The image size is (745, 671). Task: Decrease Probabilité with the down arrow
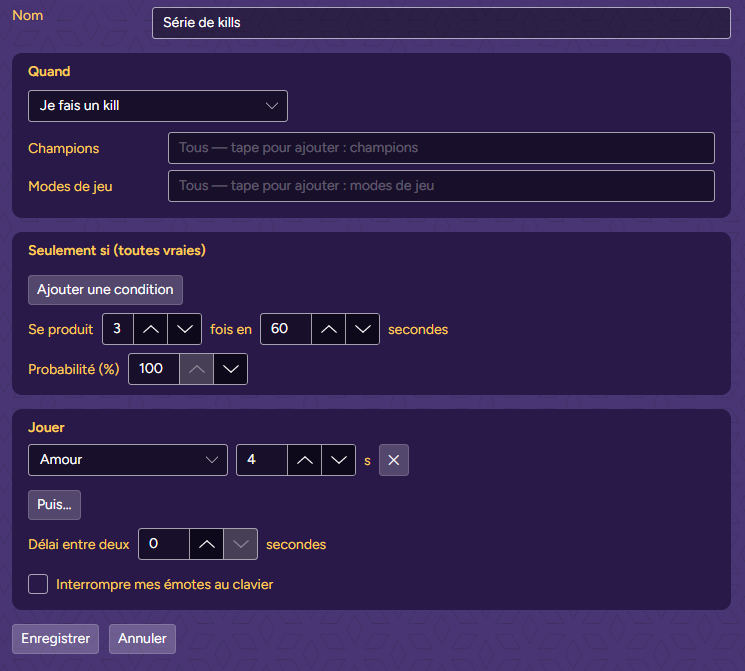230,369
